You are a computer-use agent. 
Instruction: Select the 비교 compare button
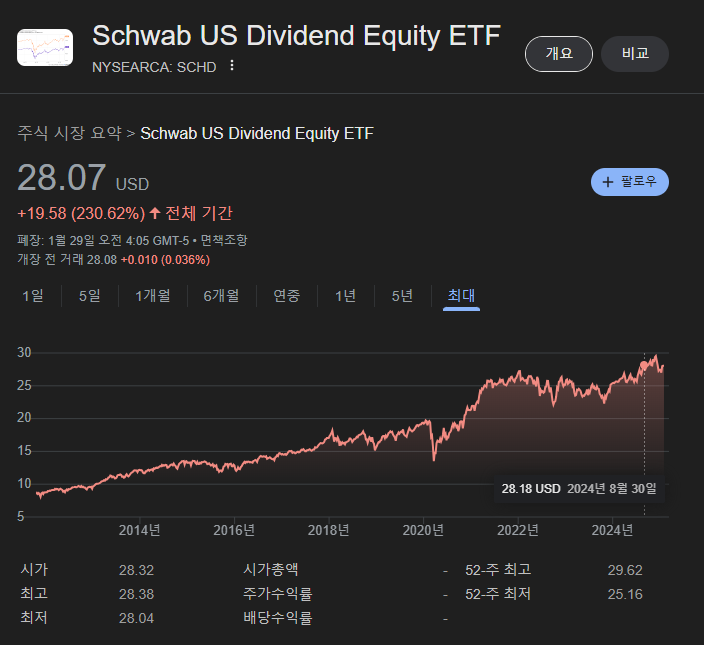[x=635, y=54]
